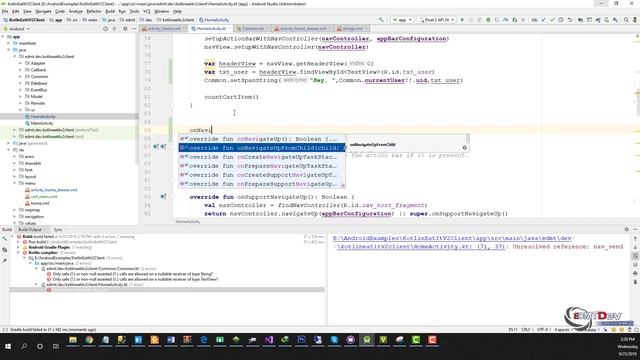
Task: Click the pin icon in the build panel
Action: click(x=4, y=260)
